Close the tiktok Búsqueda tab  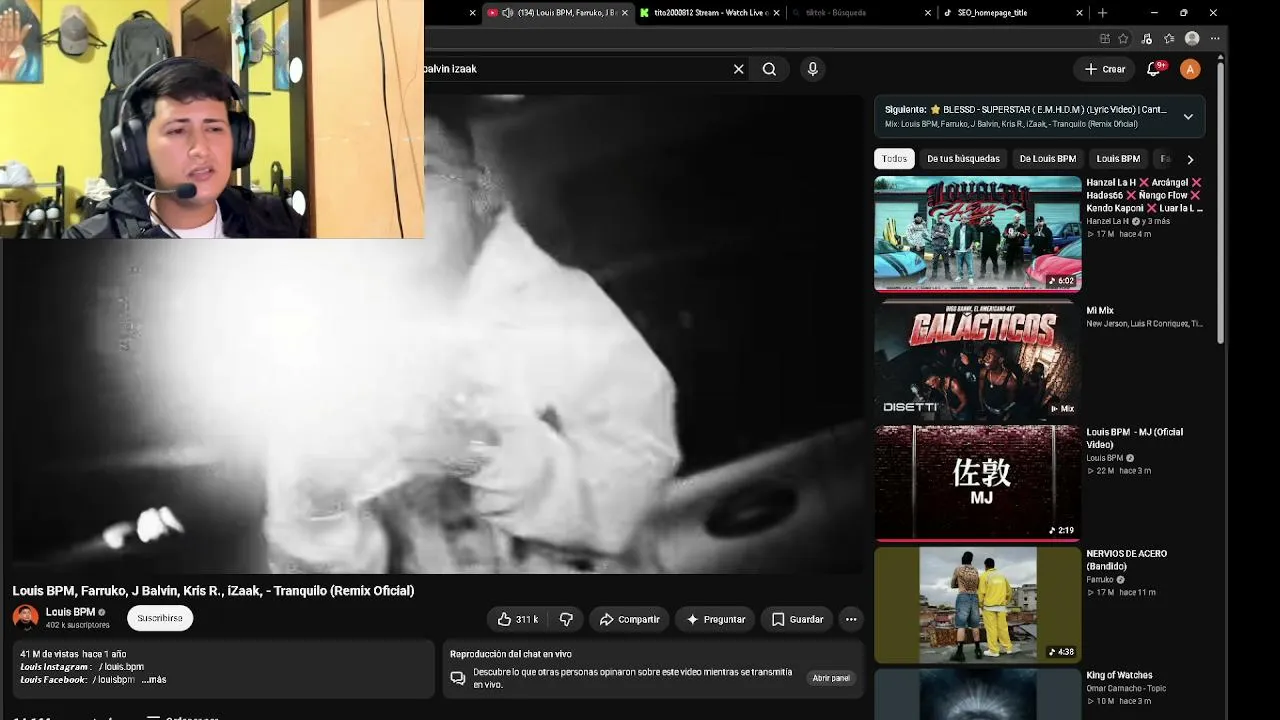(x=927, y=13)
